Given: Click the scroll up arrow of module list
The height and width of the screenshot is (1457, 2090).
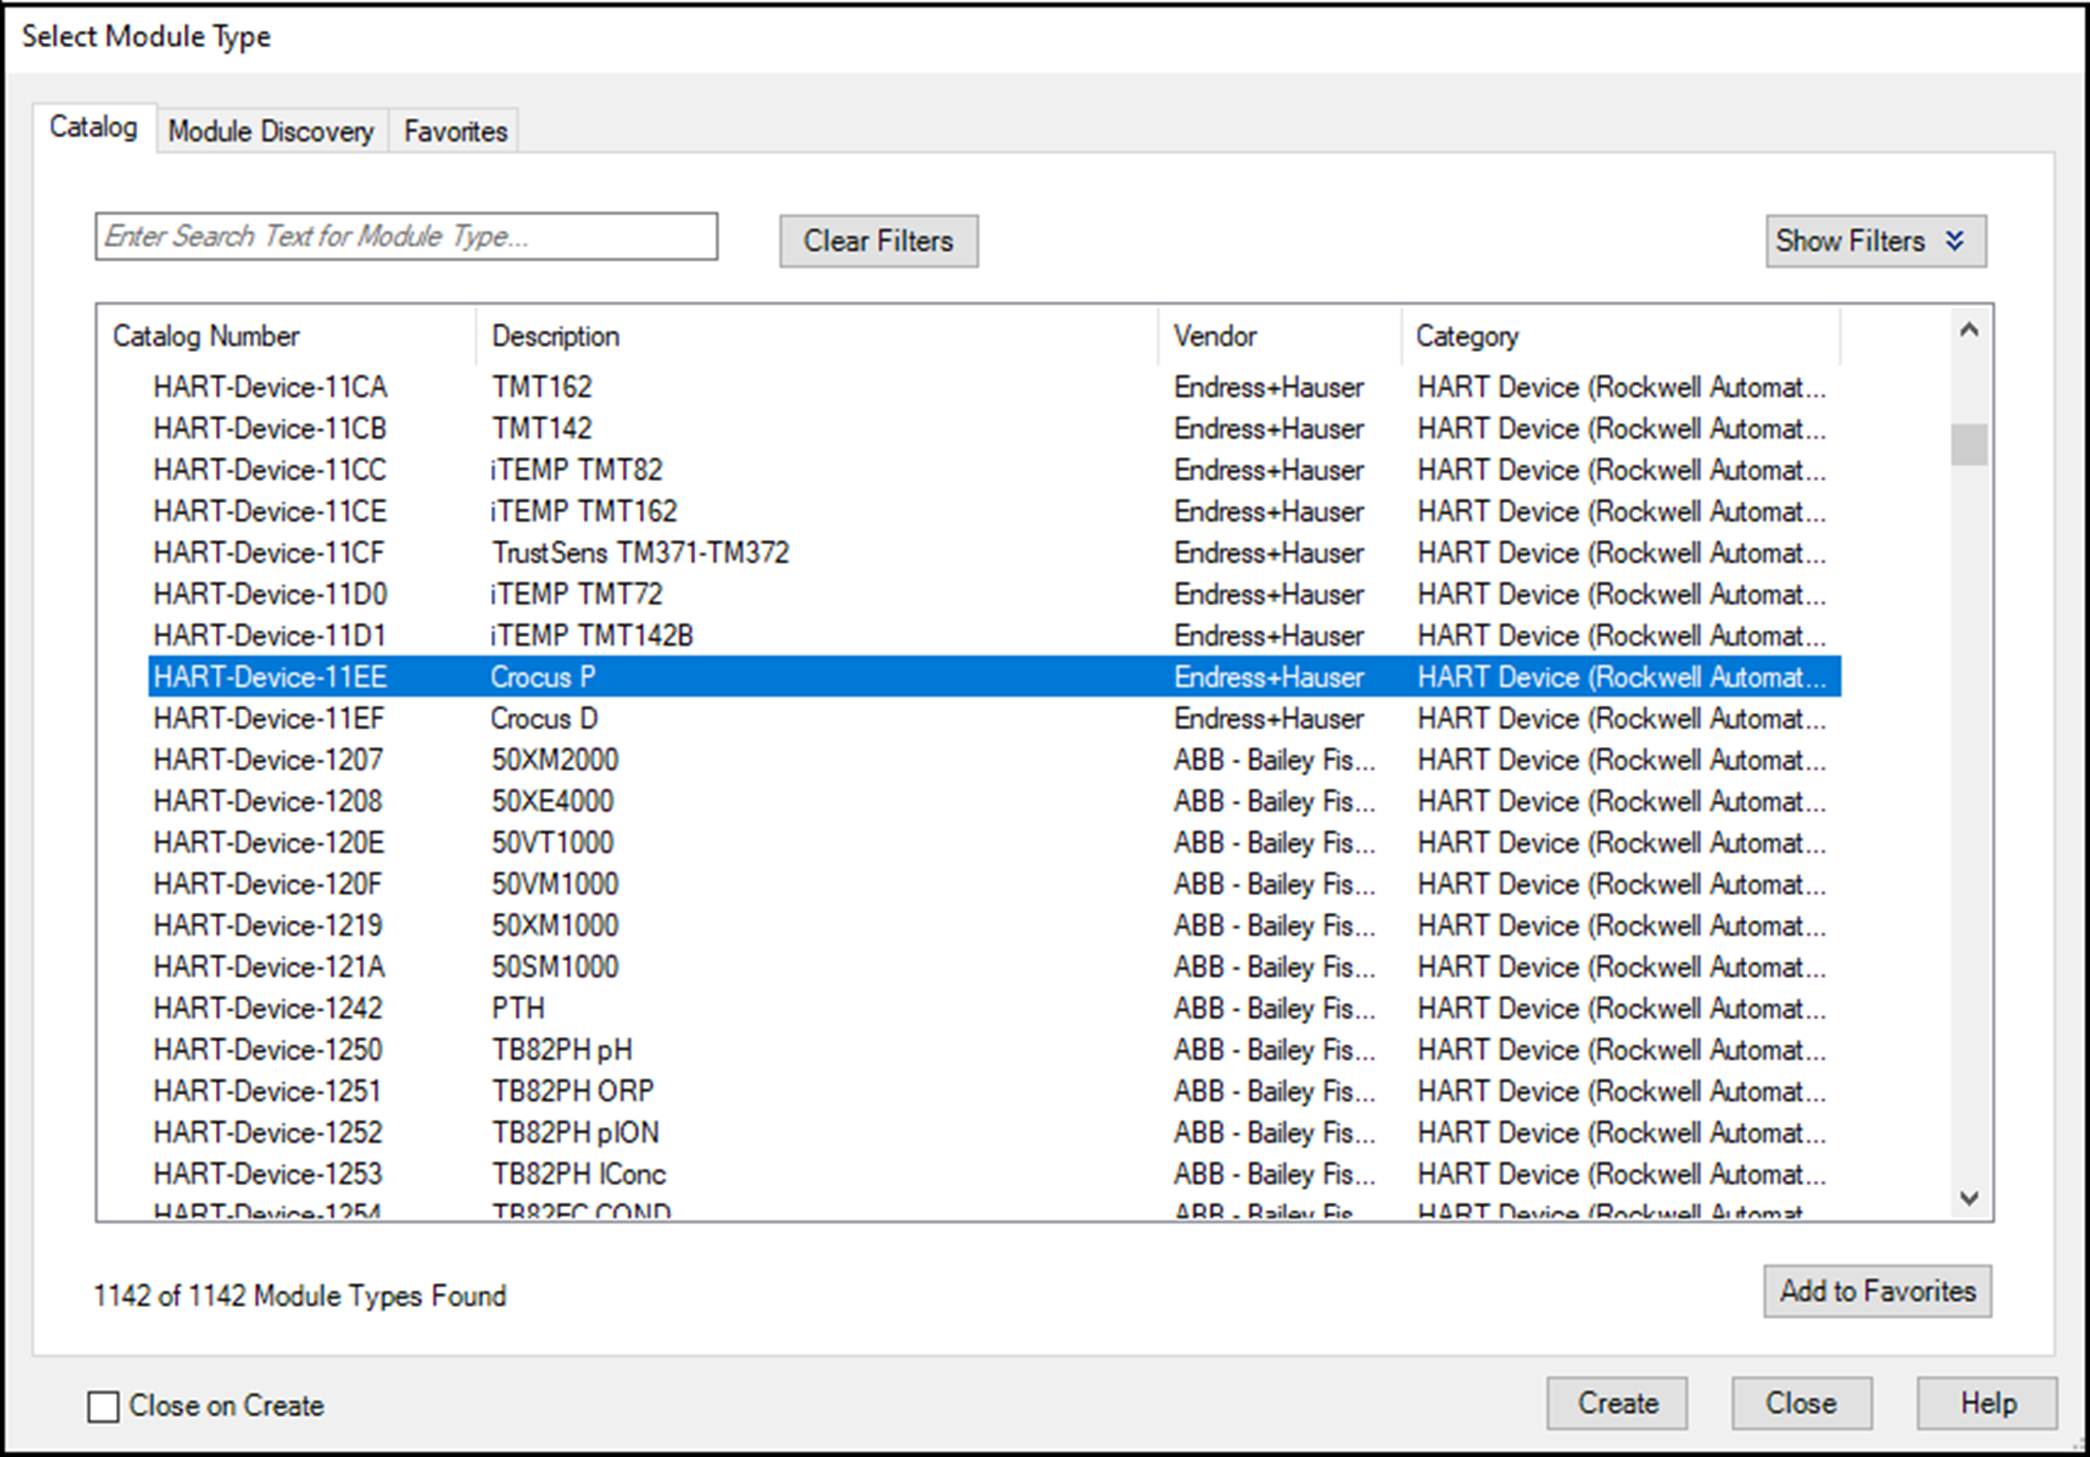Looking at the screenshot, I should pyautogui.click(x=1969, y=330).
